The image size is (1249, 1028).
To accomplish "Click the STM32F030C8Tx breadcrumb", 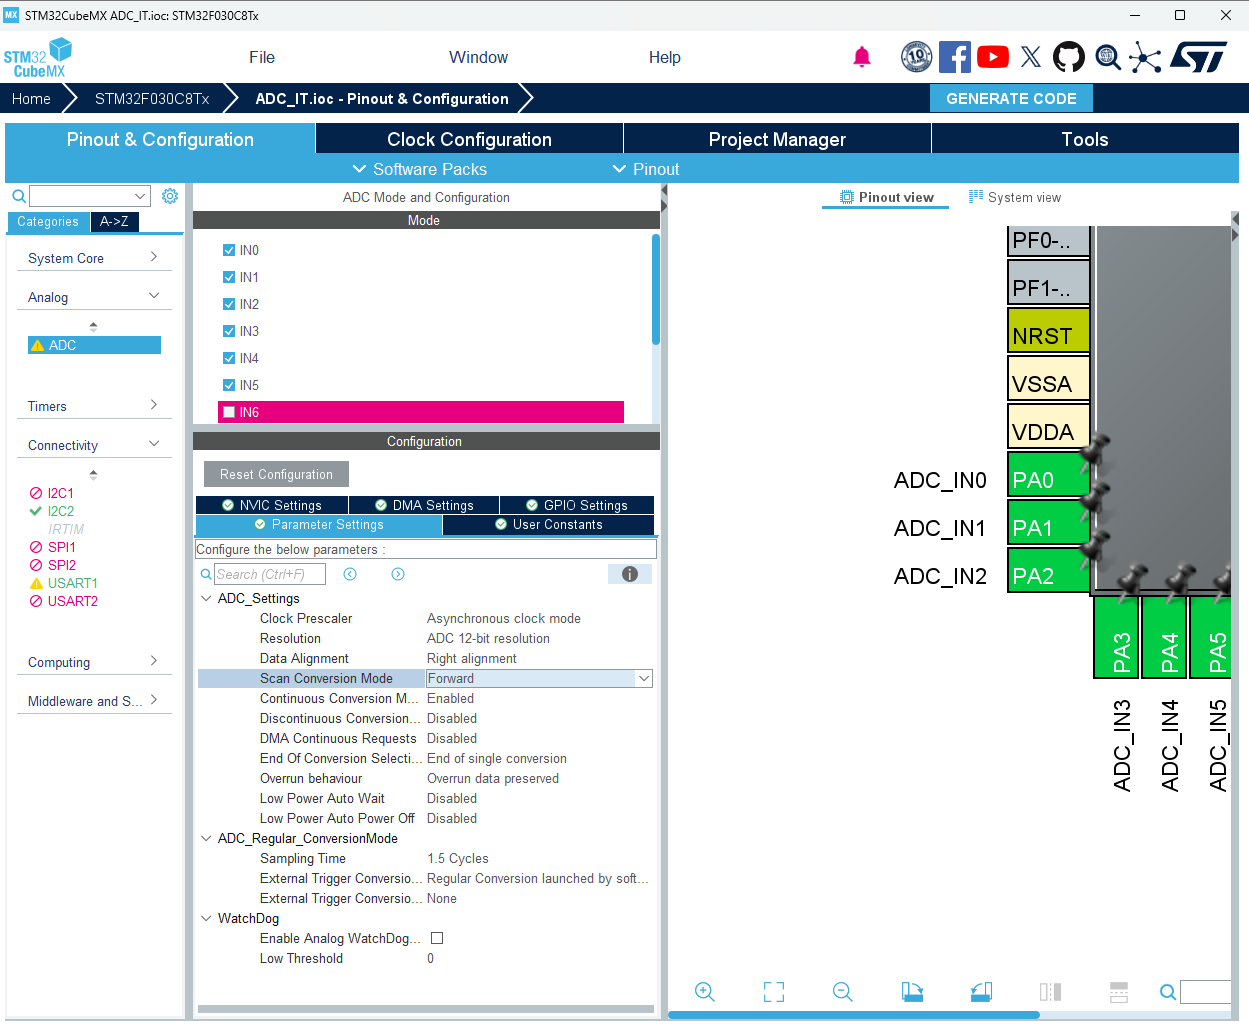I will pyautogui.click(x=152, y=98).
